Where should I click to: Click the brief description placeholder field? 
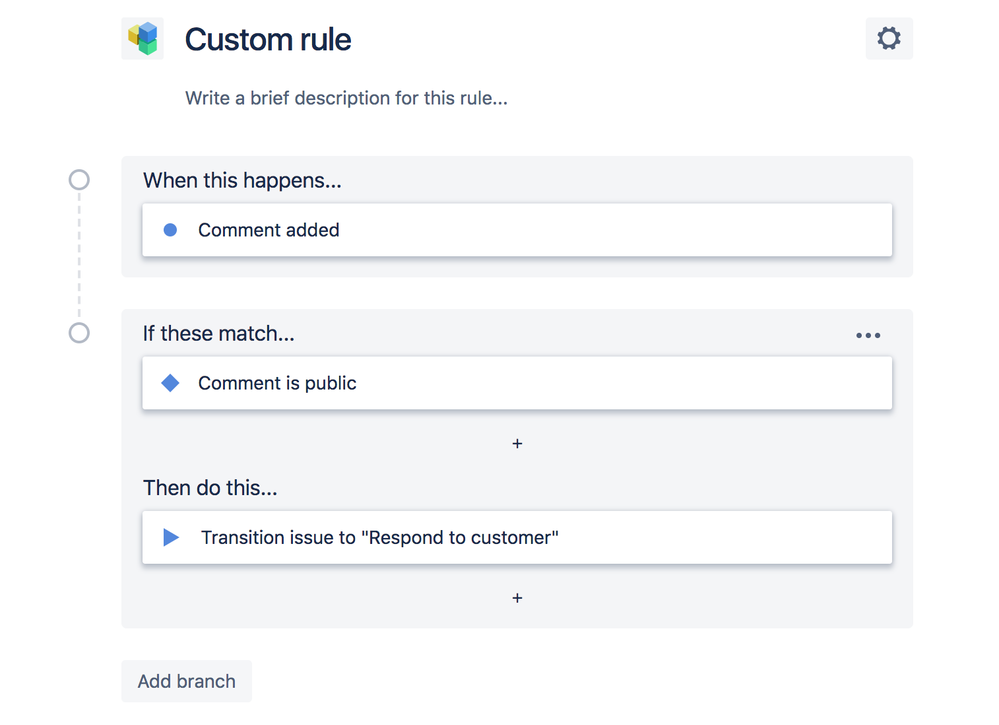pos(346,99)
